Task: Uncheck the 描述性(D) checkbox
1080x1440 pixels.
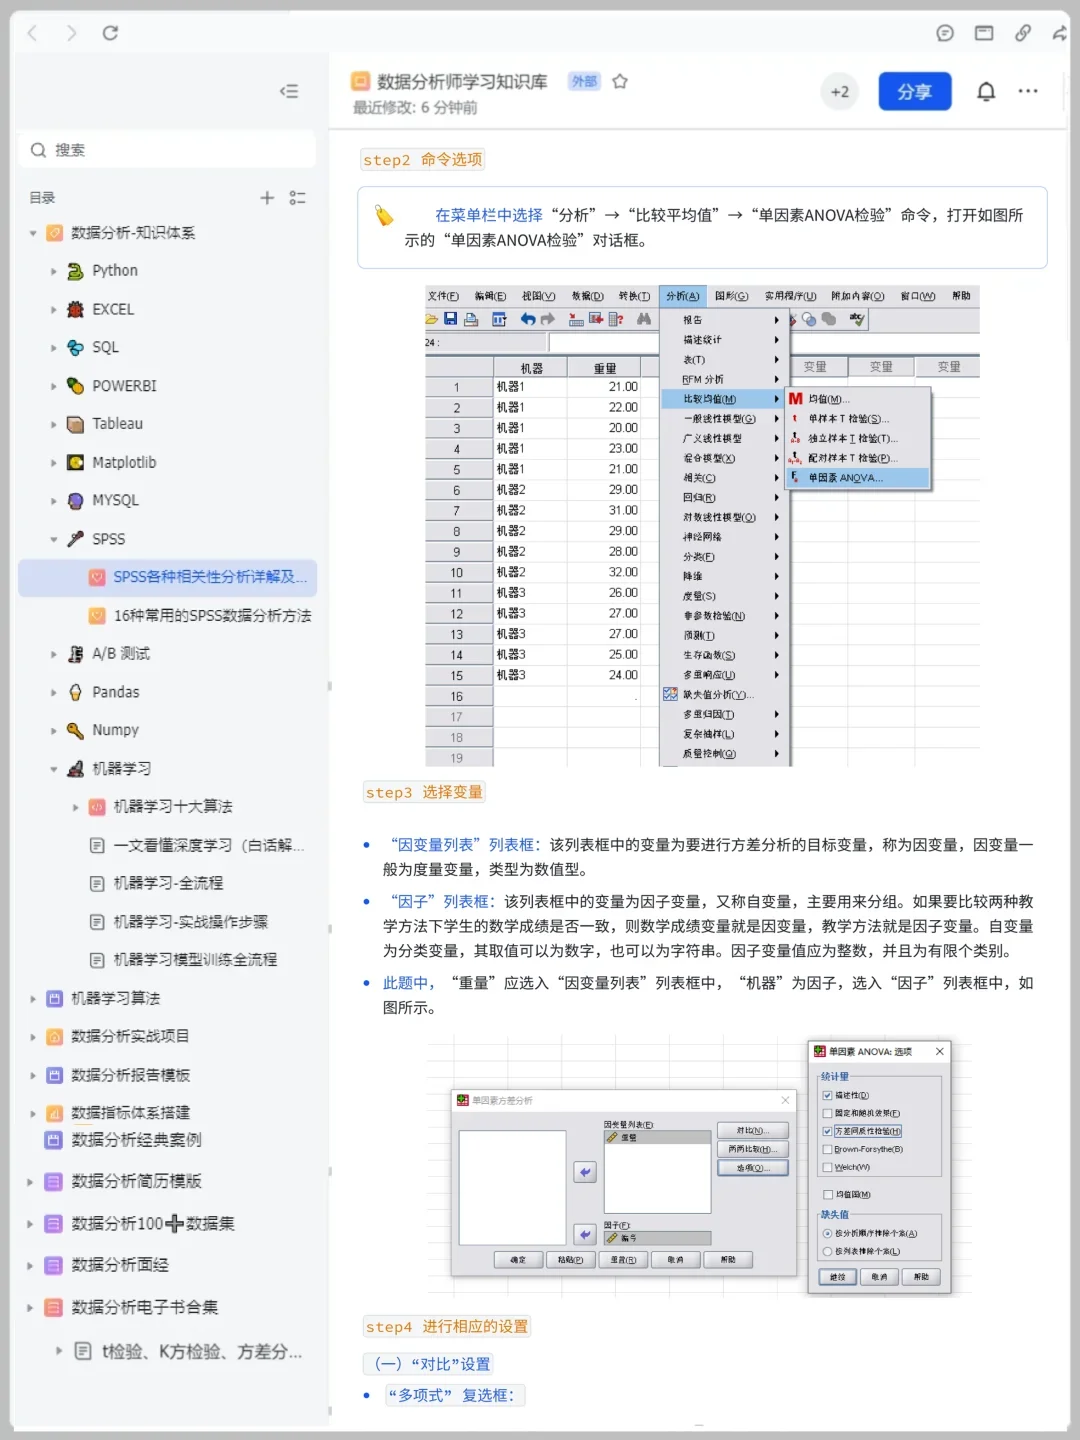Action: tap(827, 1095)
